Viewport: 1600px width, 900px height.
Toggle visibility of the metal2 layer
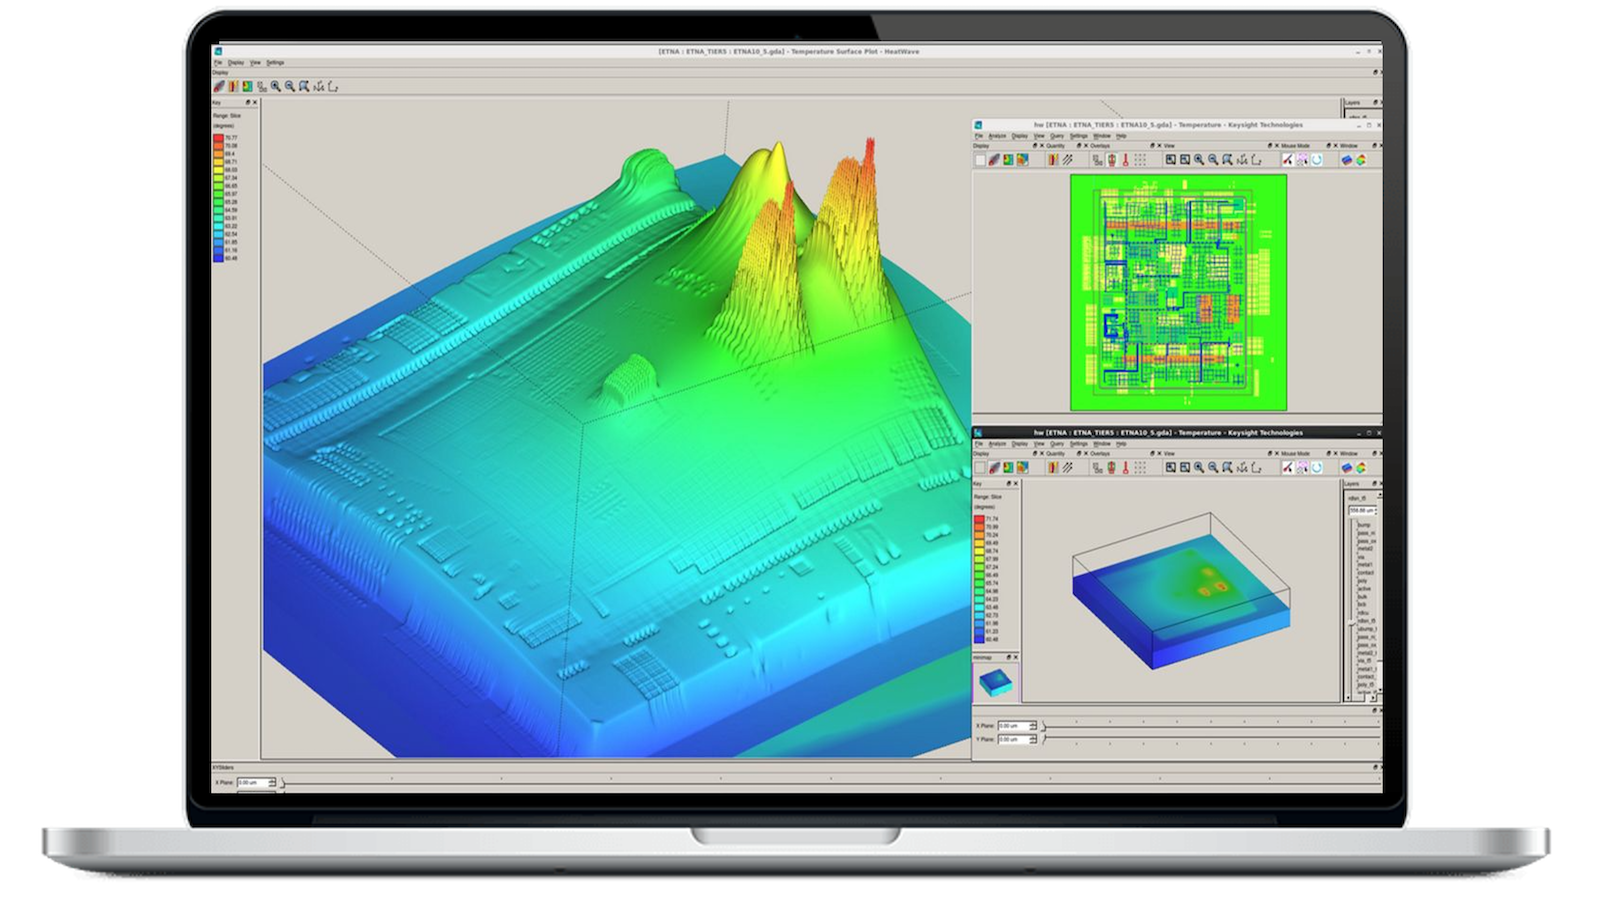click(x=1363, y=548)
